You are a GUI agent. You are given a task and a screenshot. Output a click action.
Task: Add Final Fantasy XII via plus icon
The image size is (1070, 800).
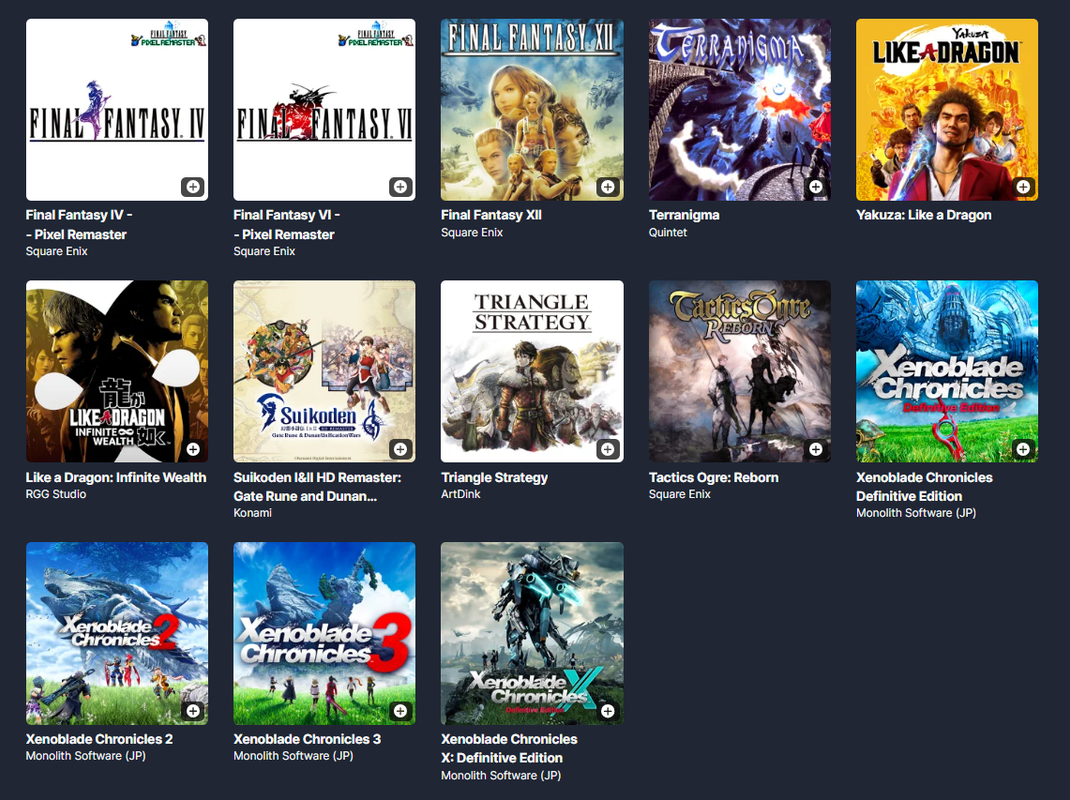(x=607, y=186)
